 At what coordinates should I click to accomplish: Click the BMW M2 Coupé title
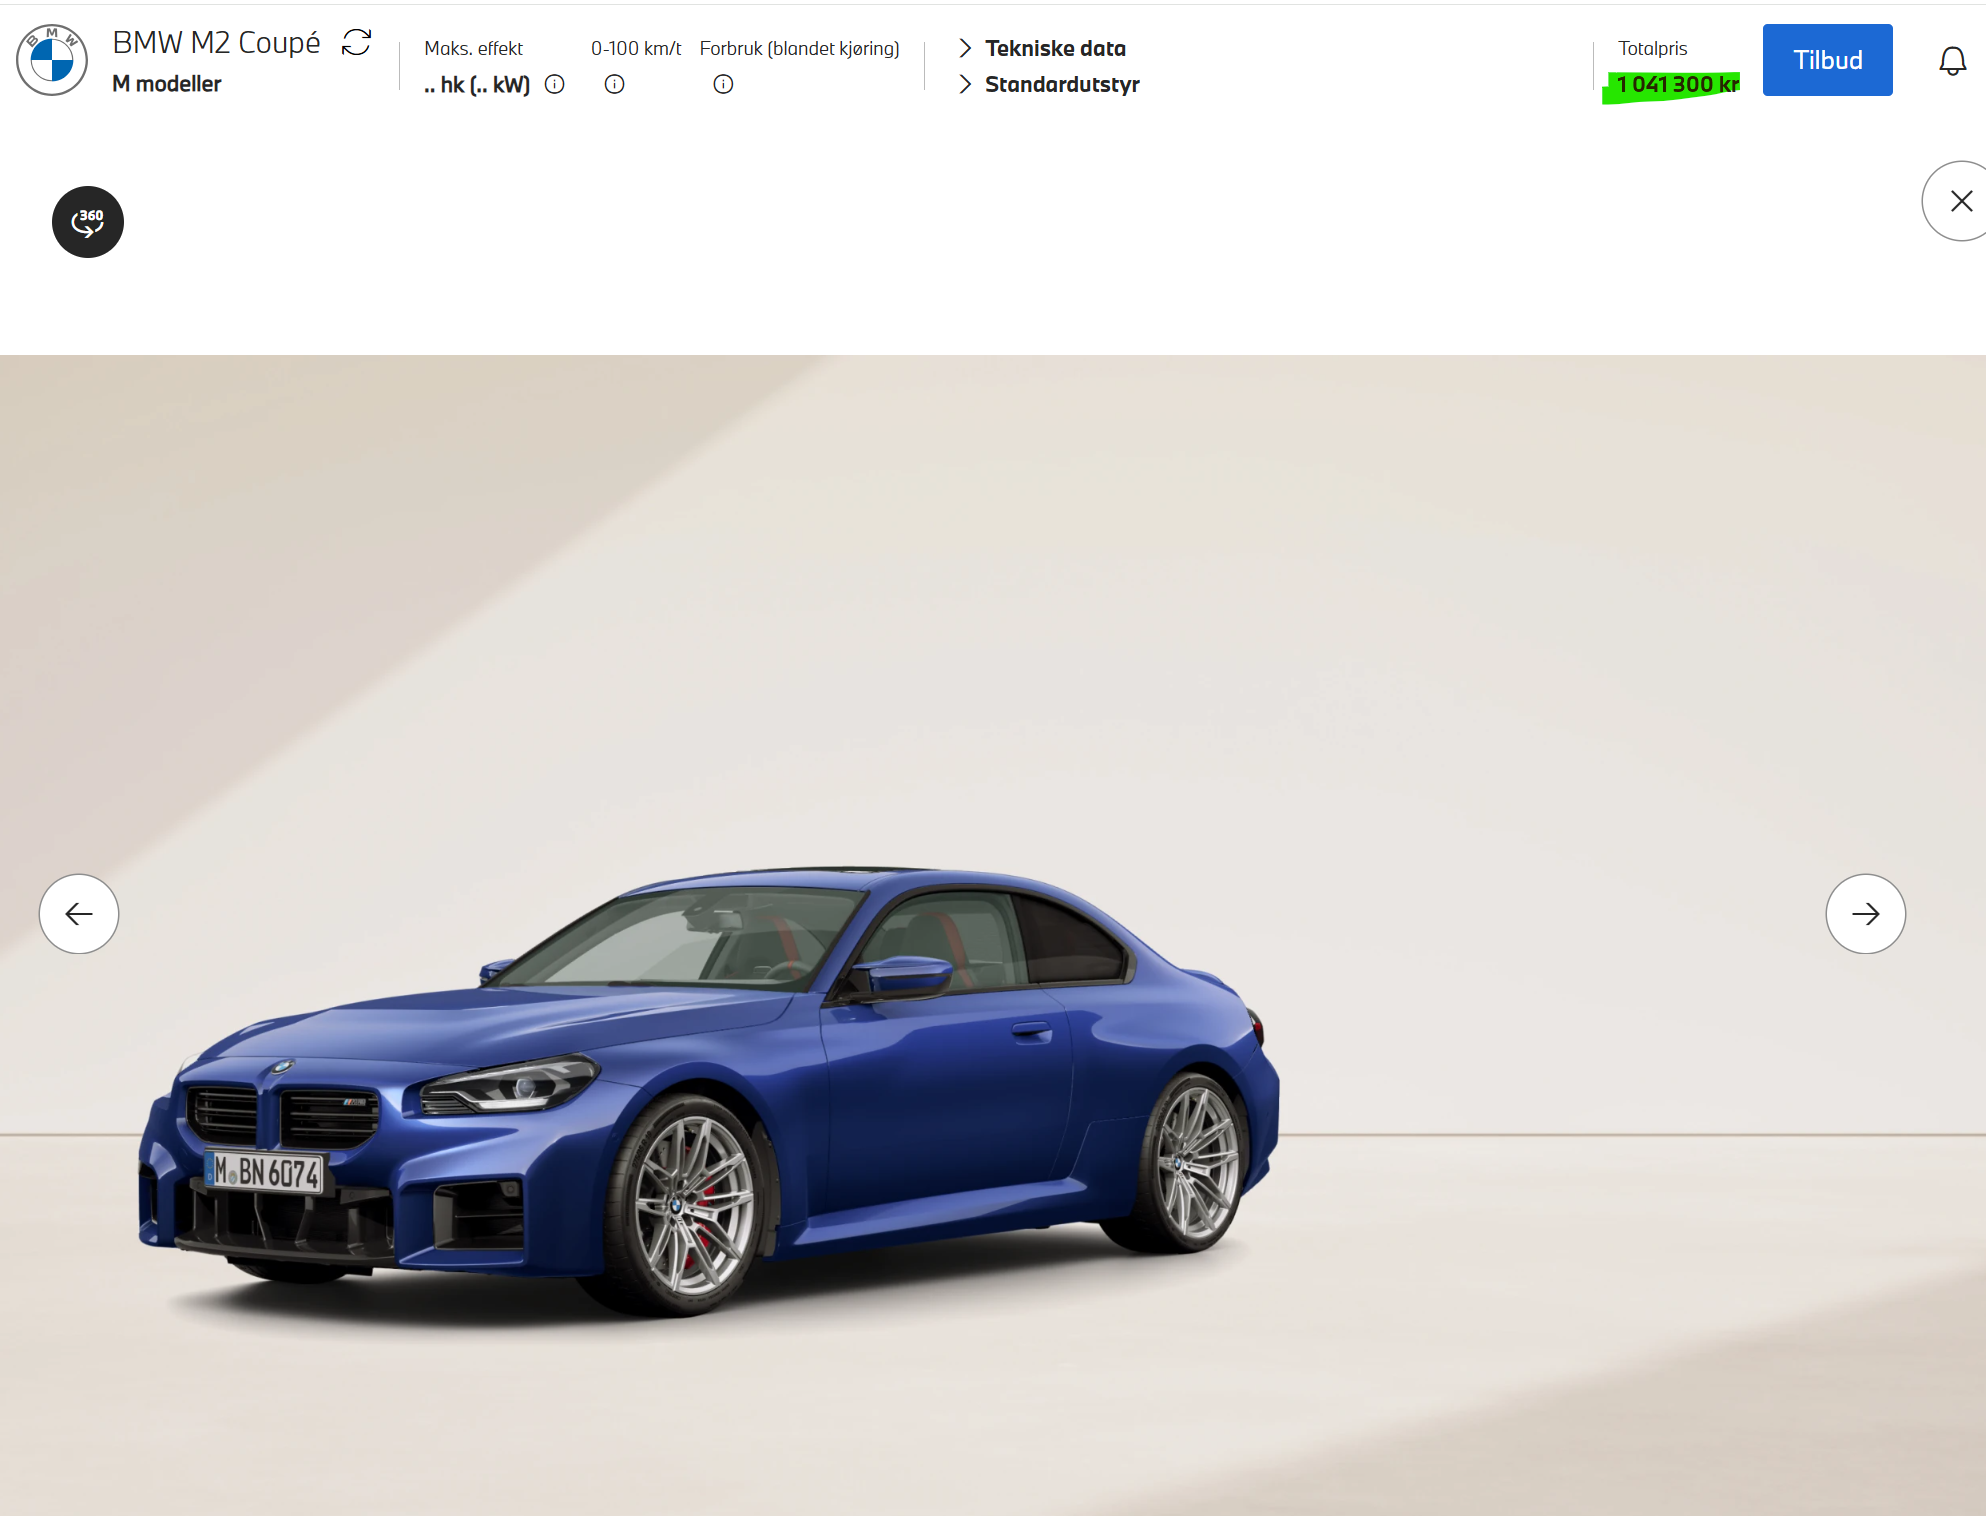[216, 43]
